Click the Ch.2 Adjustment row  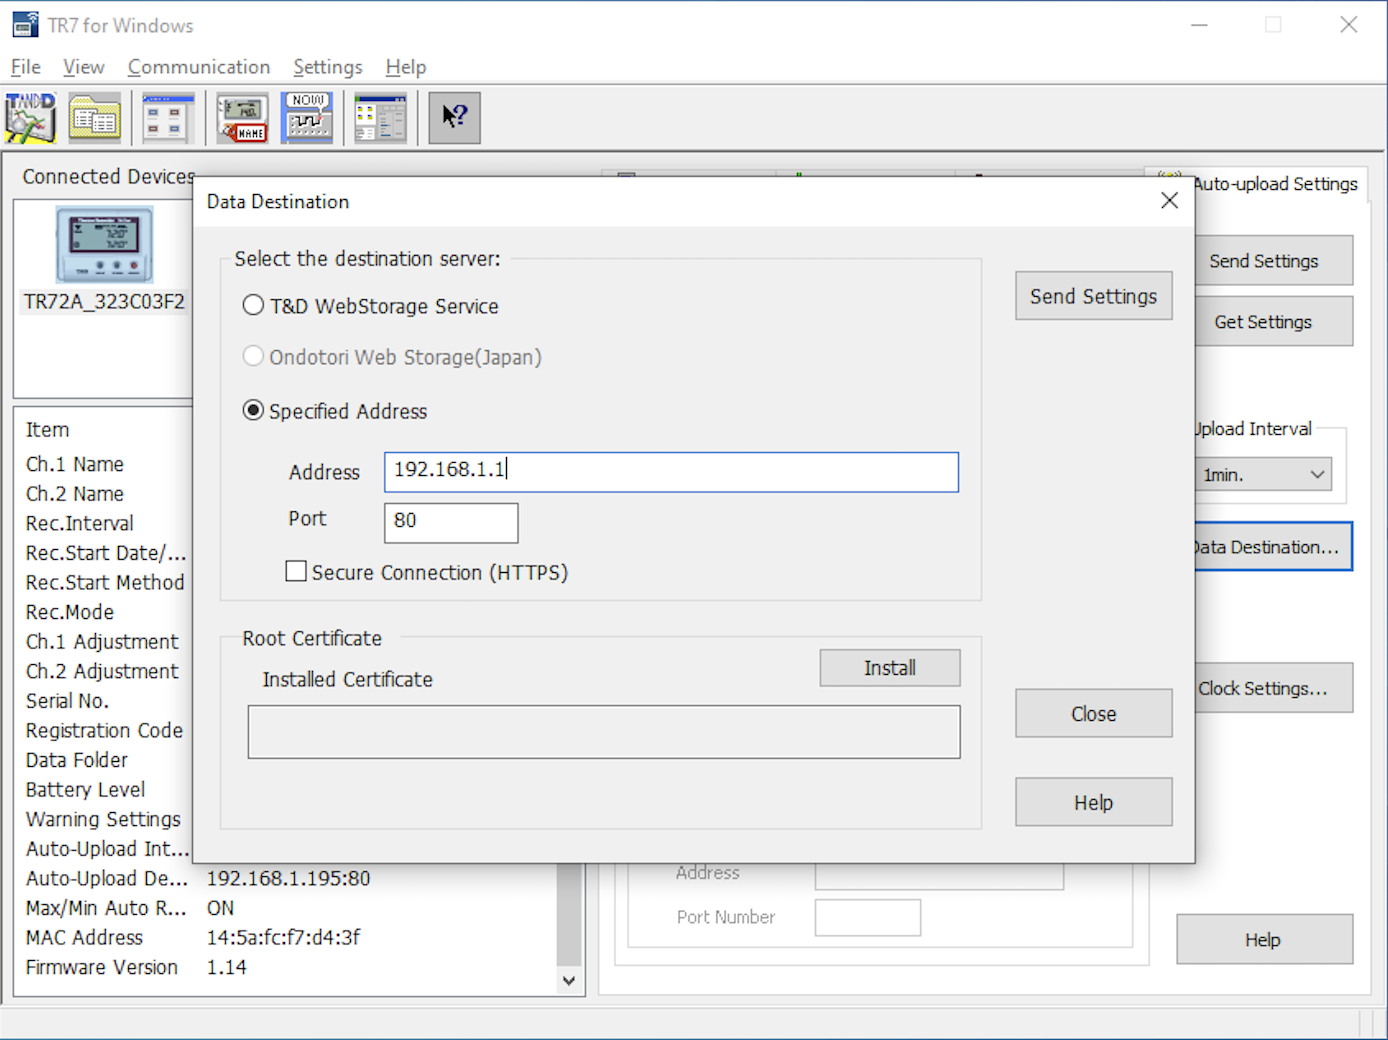click(102, 671)
